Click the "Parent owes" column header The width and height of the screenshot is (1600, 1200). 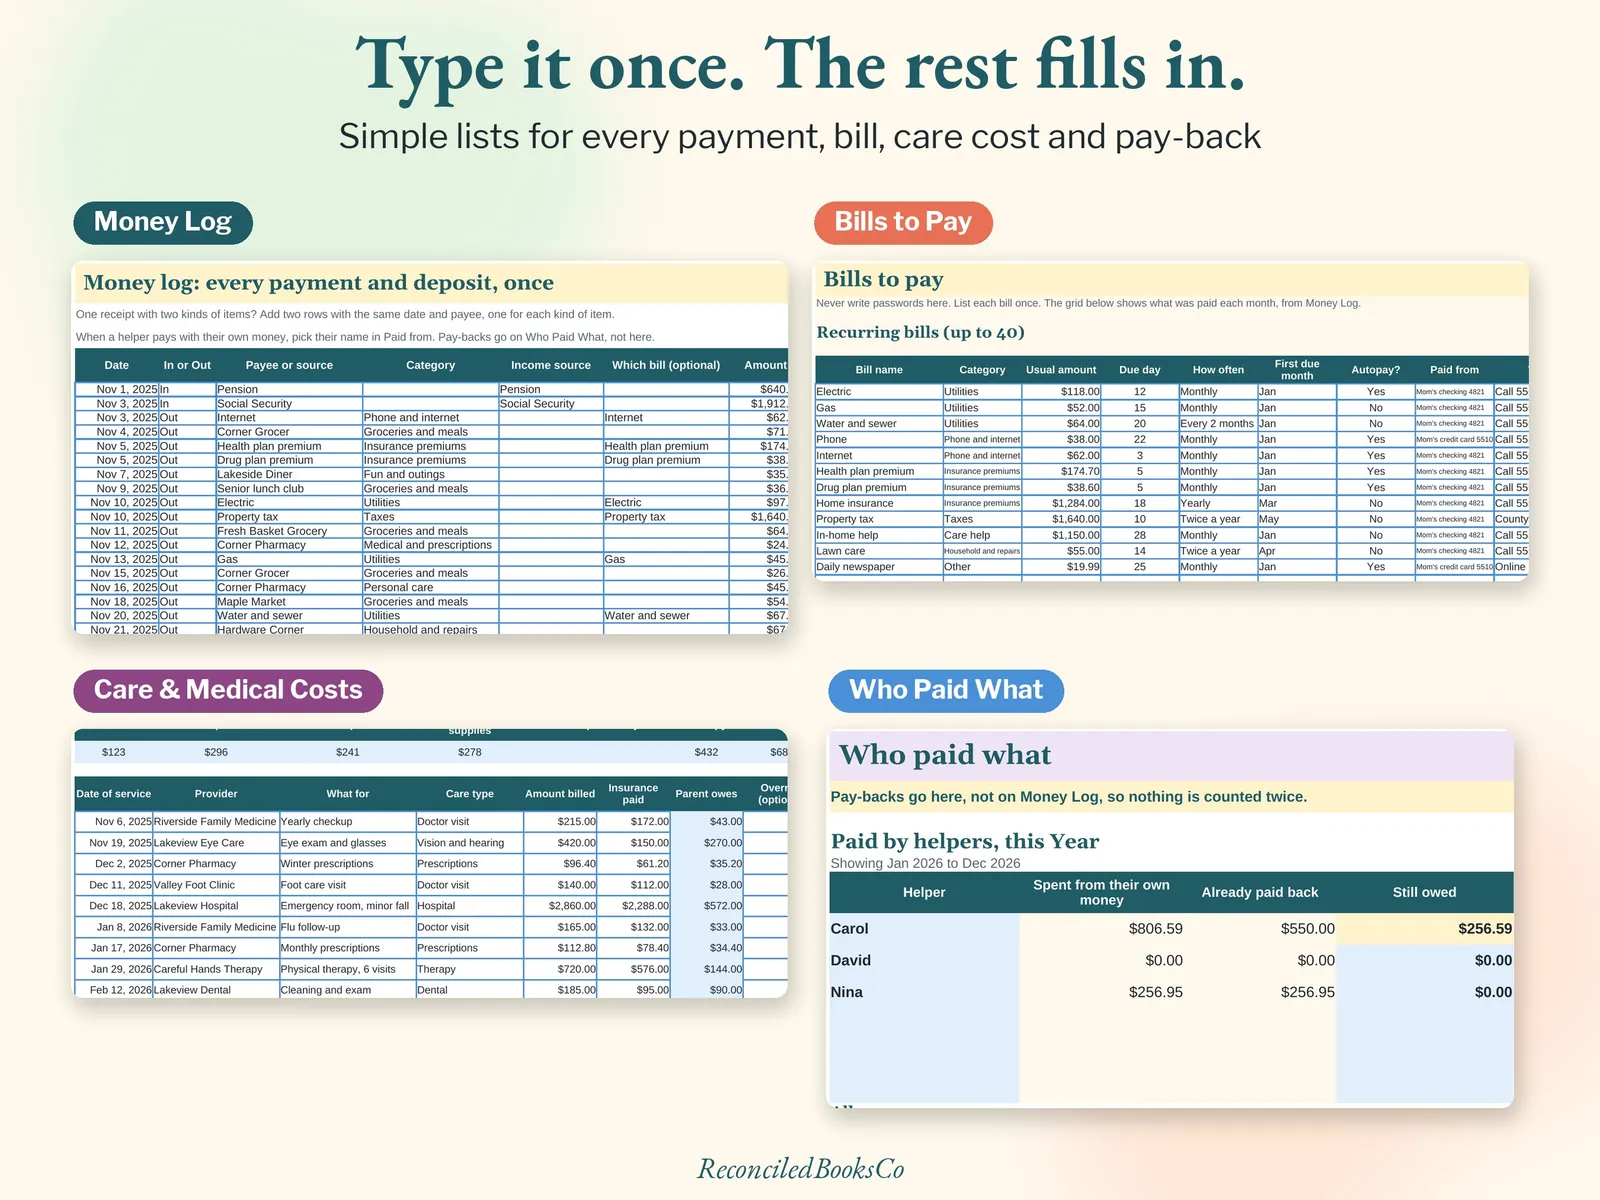click(706, 794)
